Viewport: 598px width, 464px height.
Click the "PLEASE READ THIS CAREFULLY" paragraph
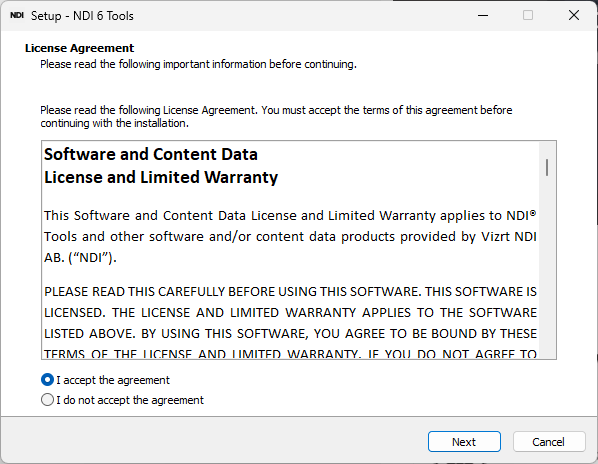[290, 323]
